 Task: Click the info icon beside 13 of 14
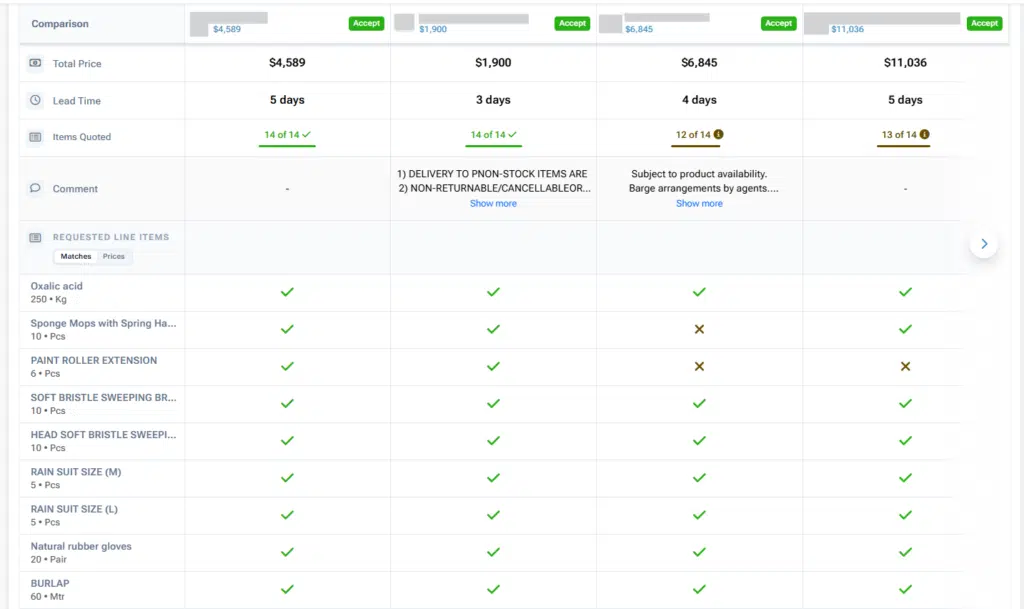(x=924, y=134)
